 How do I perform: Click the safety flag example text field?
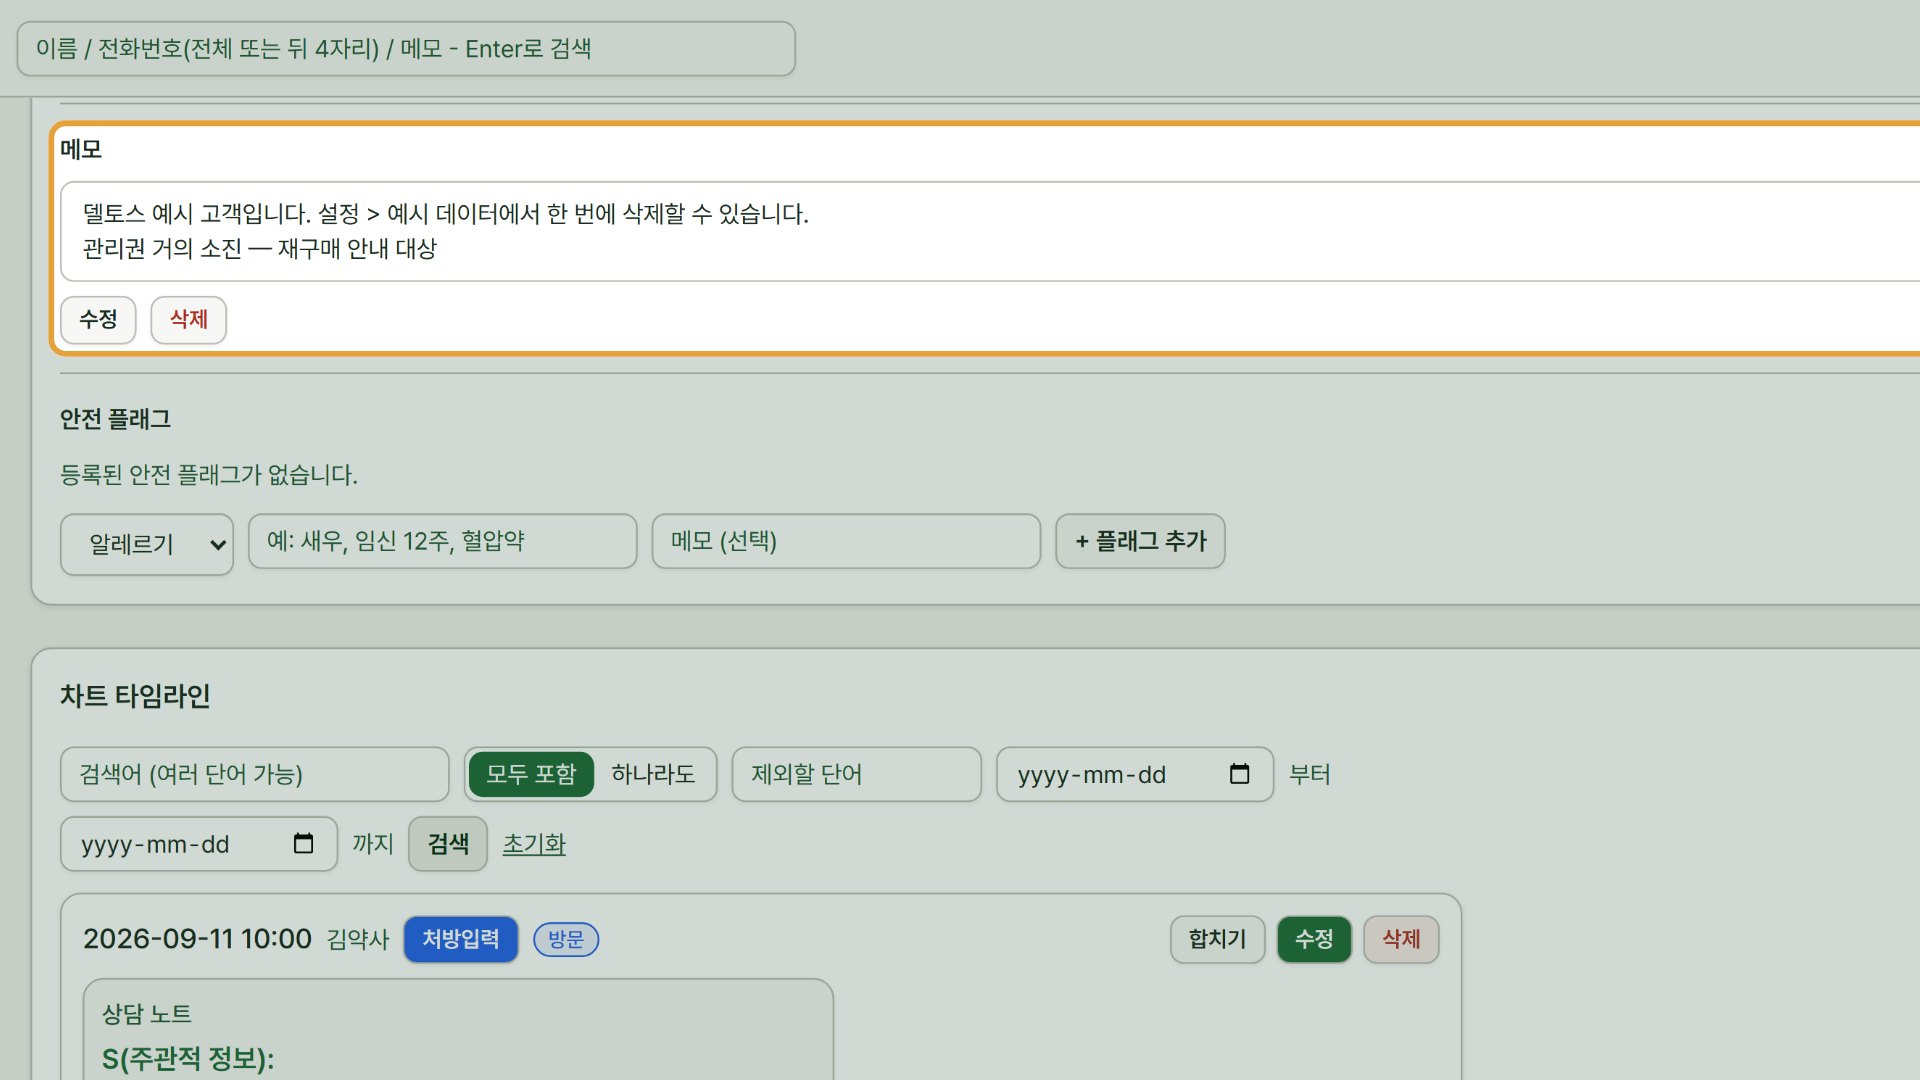point(442,541)
